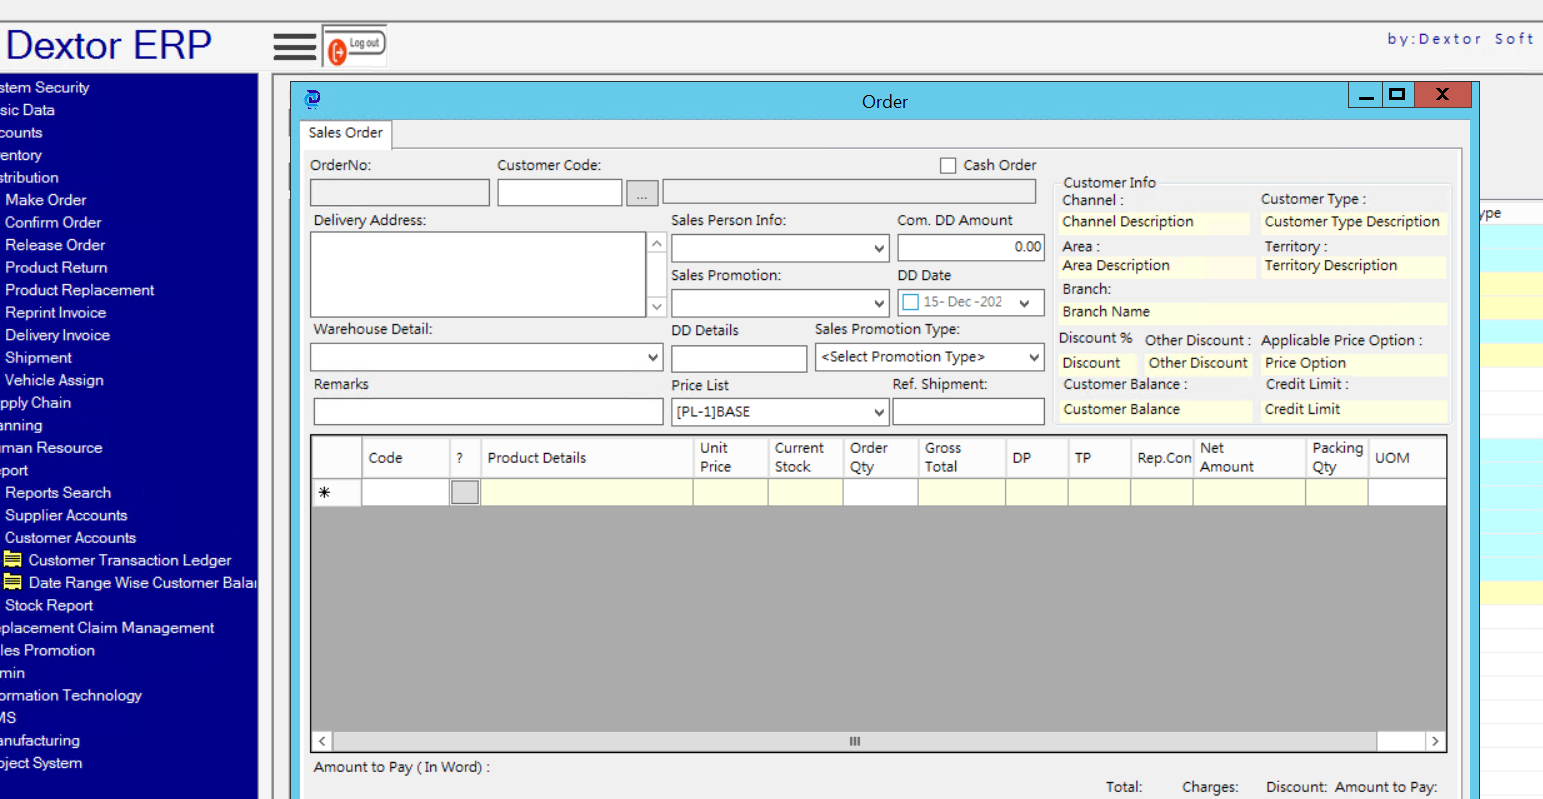Open Release Order menu item

click(55, 245)
